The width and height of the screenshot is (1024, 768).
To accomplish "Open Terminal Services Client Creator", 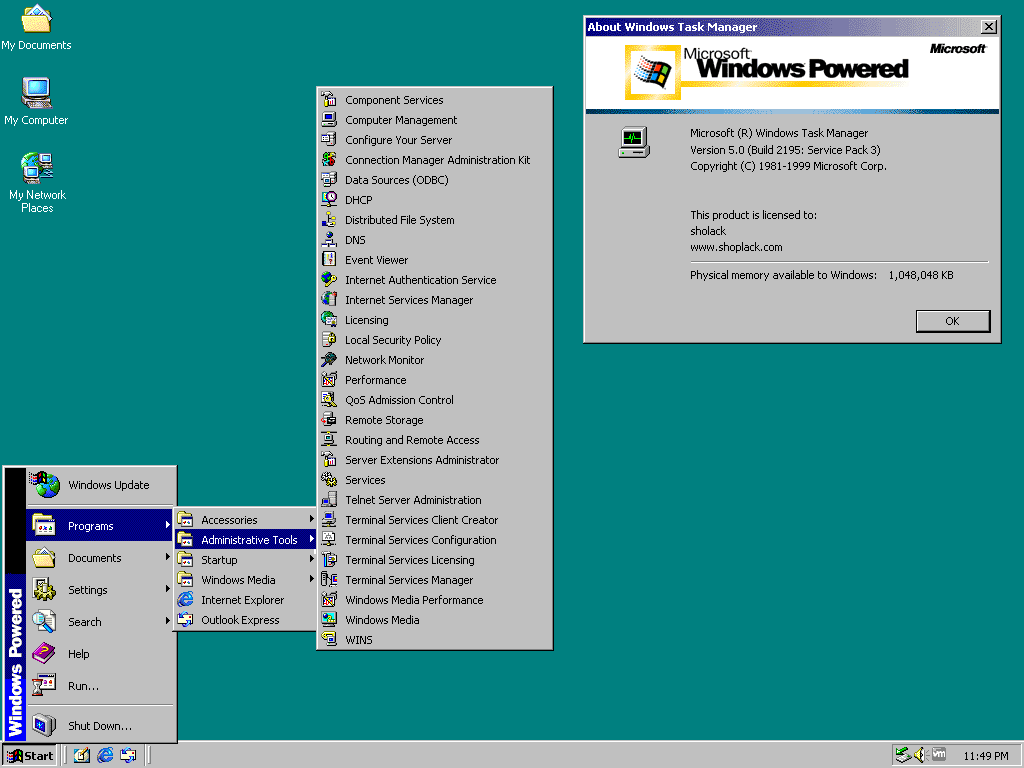I will 435,520.
